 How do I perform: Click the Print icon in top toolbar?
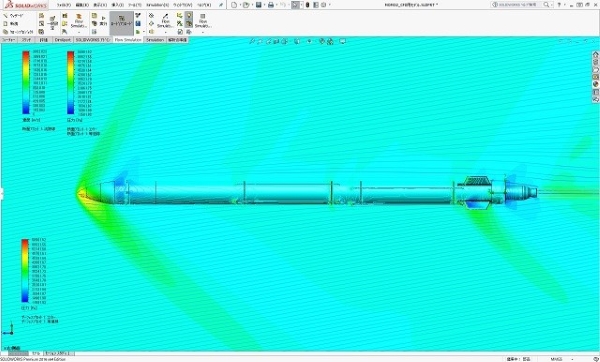[271, 5]
